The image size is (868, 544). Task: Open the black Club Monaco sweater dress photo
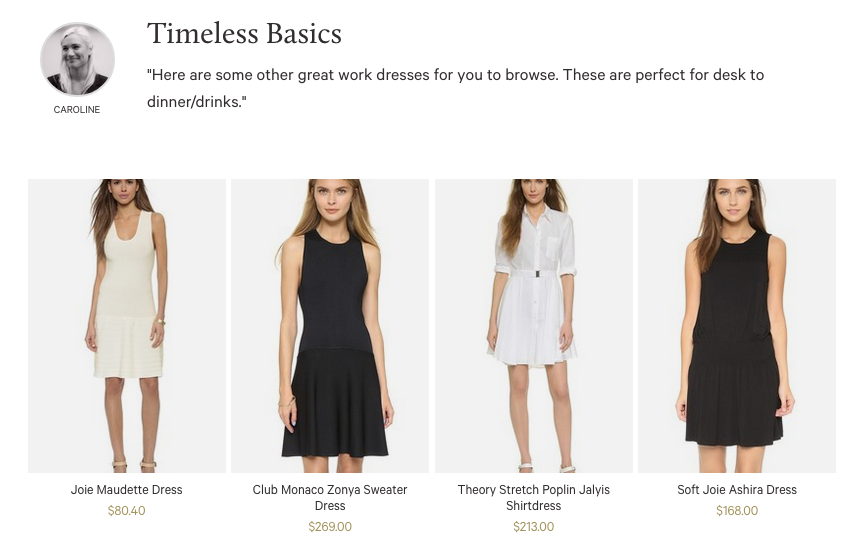click(330, 325)
